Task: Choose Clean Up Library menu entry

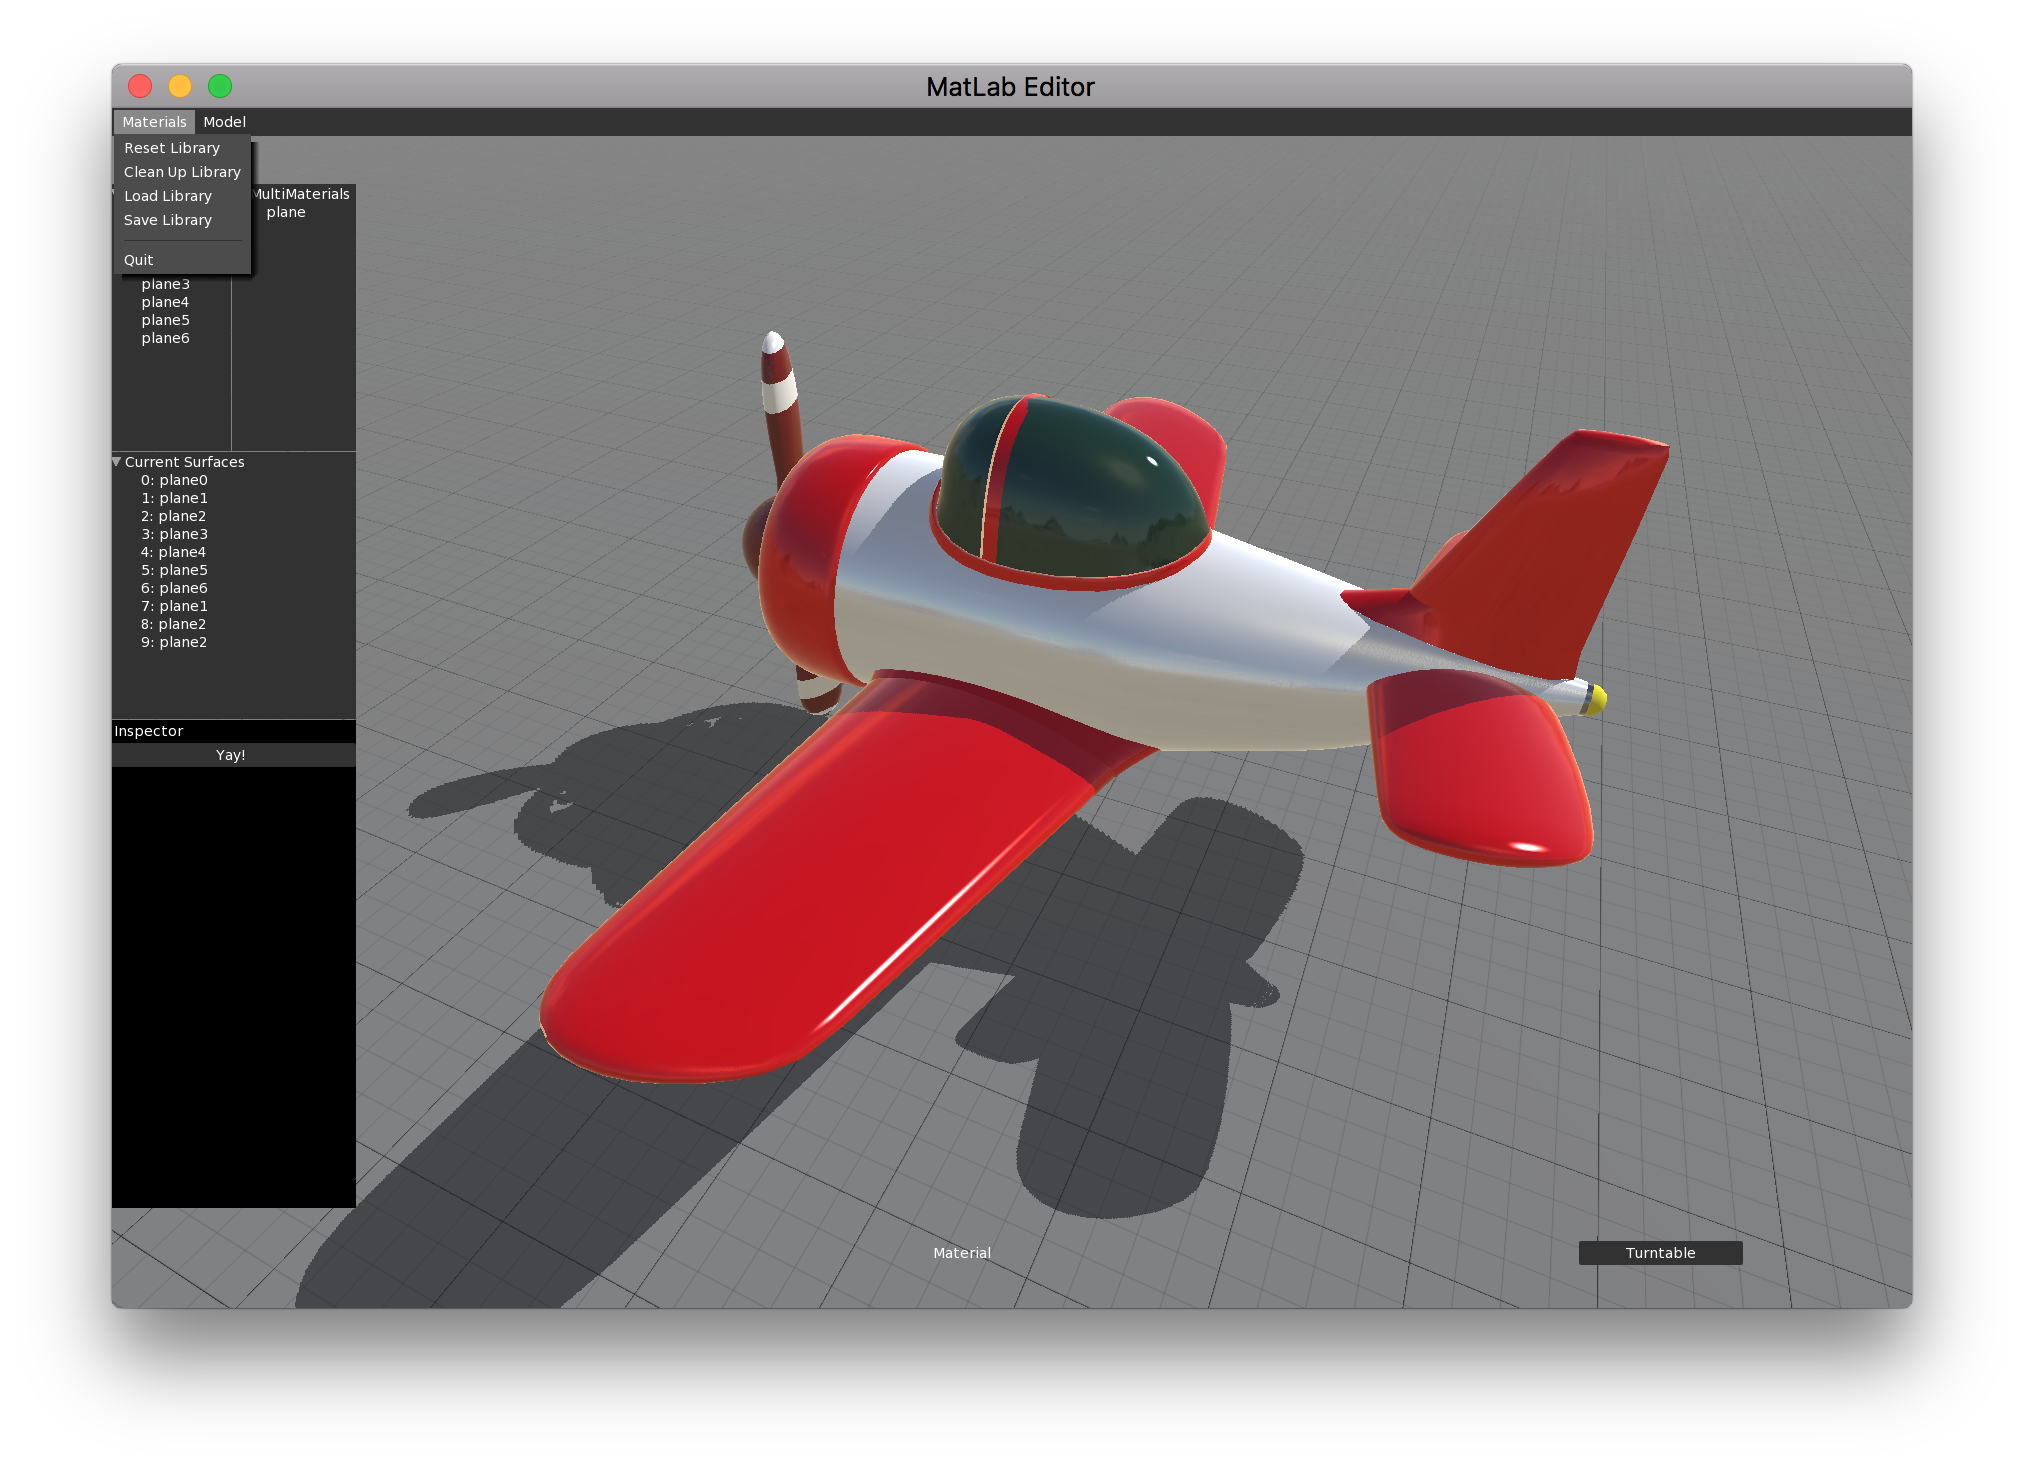Action: [x=182, y=172]
